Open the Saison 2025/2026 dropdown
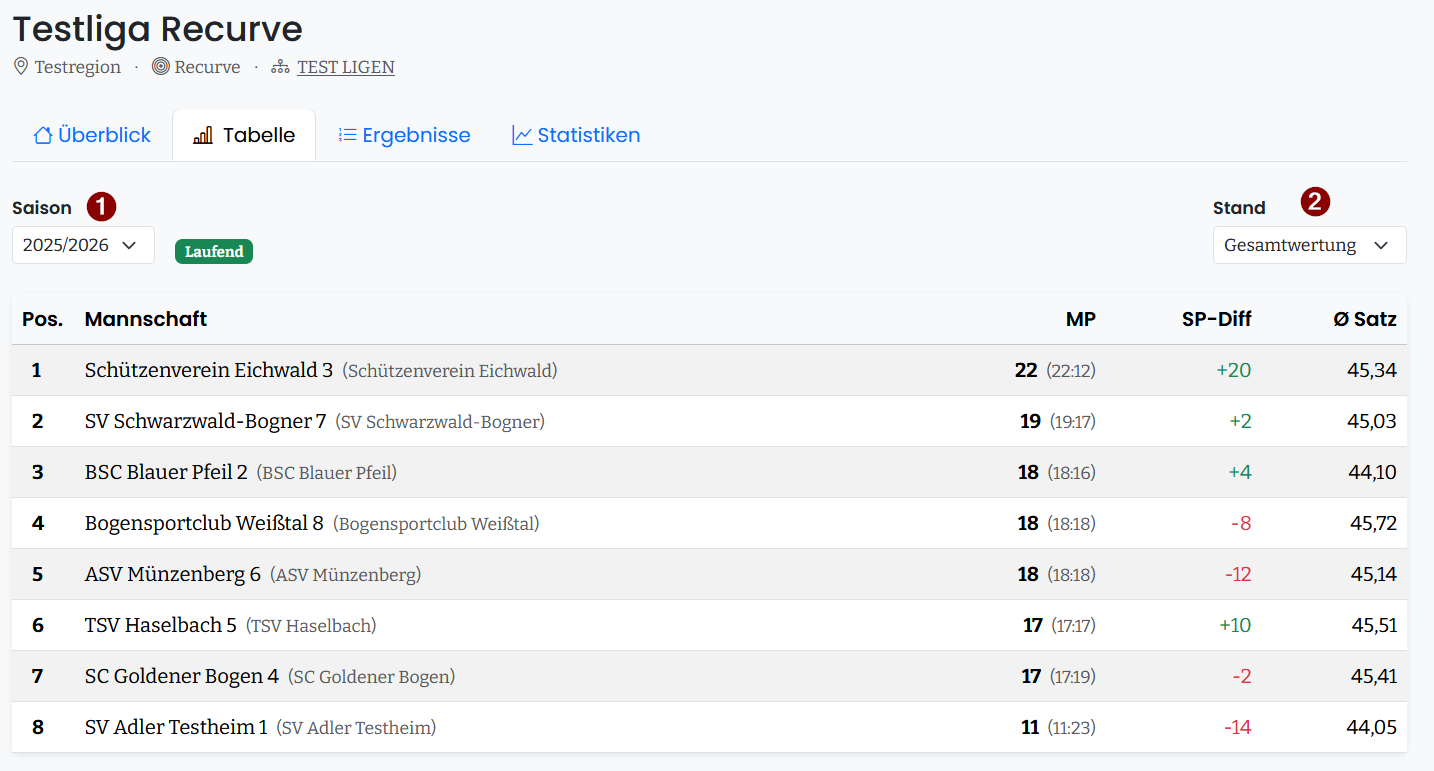The width and height of the screenshot is (1434, 771). coord(83,245)
